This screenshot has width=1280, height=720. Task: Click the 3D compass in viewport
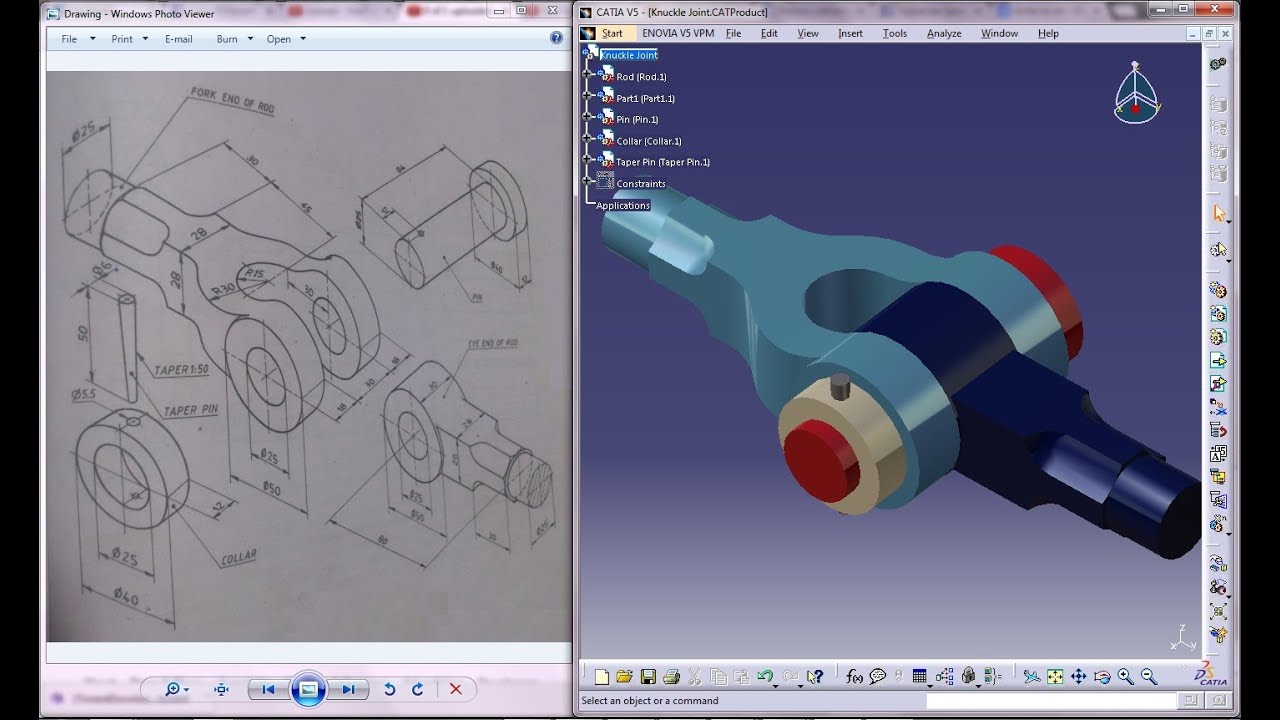coord(1136,93)
